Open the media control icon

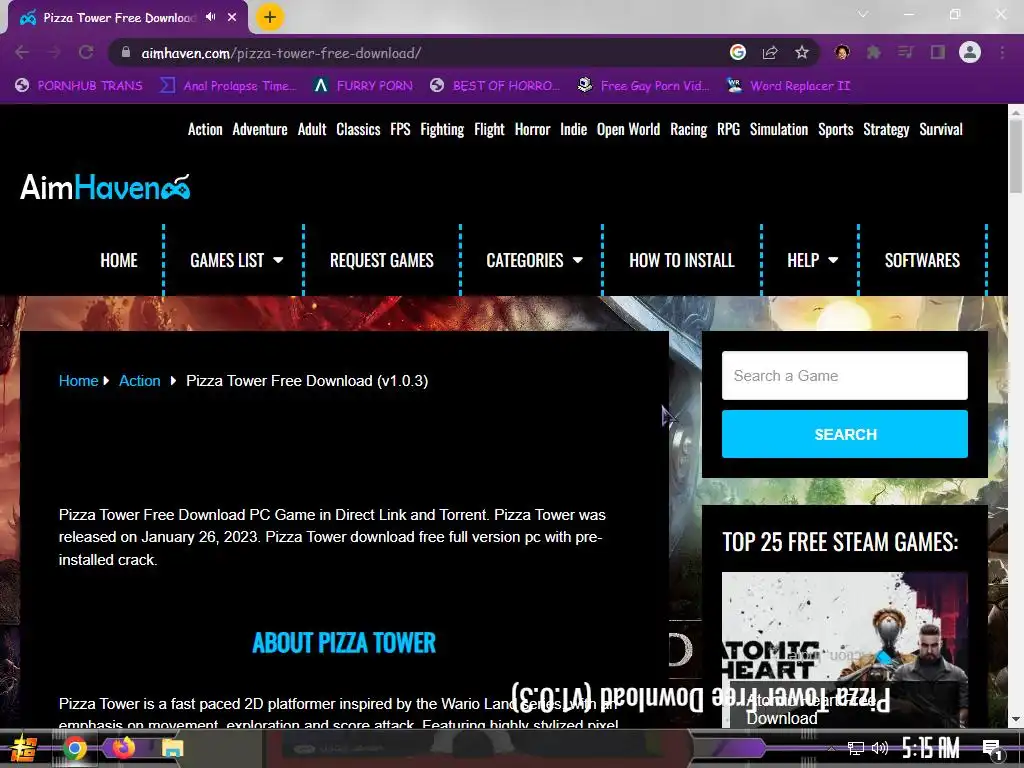coord(905,53)
